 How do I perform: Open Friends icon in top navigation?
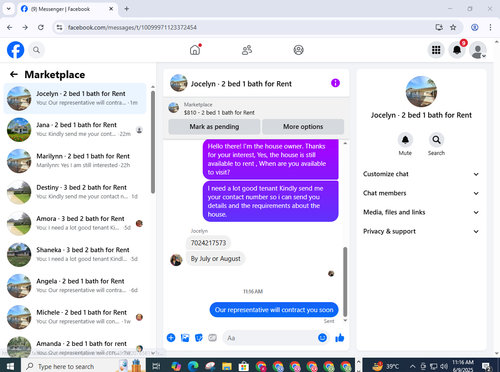pos(247,50)
